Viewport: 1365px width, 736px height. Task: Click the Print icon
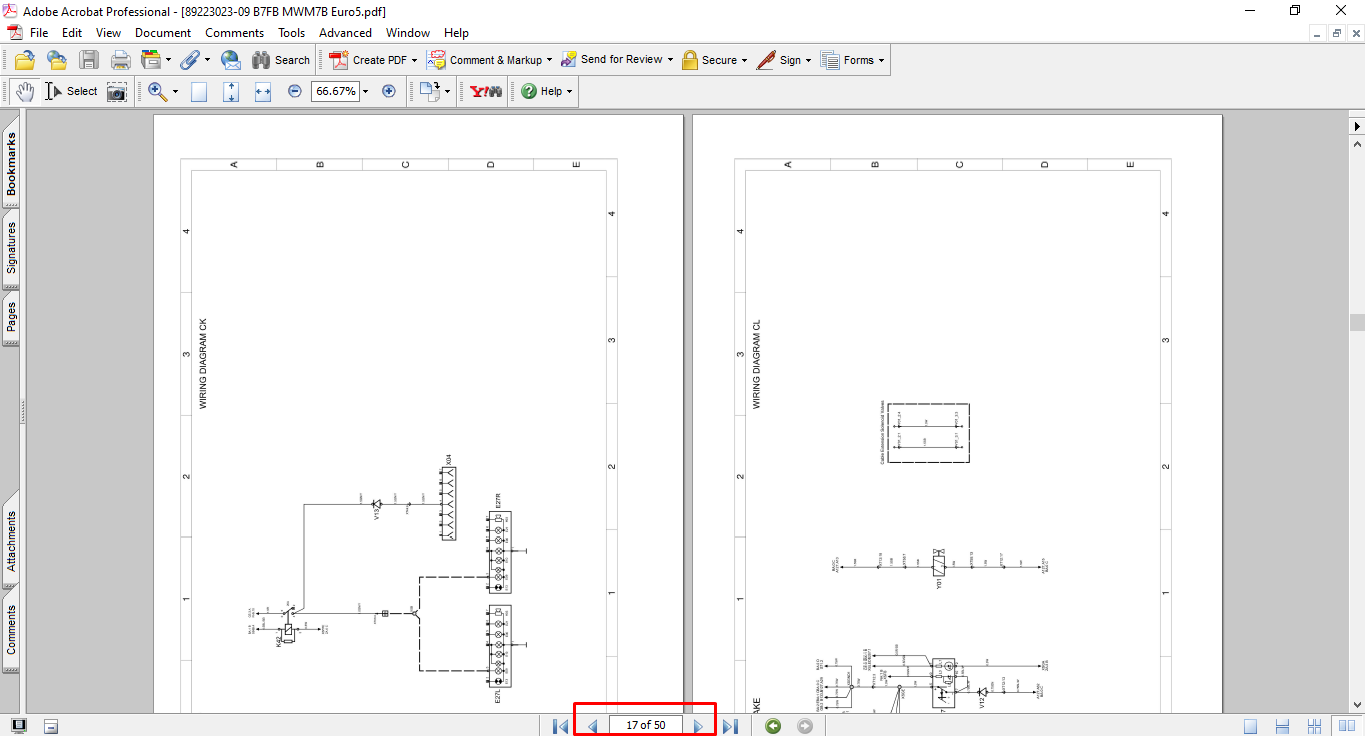coord(121,60)
